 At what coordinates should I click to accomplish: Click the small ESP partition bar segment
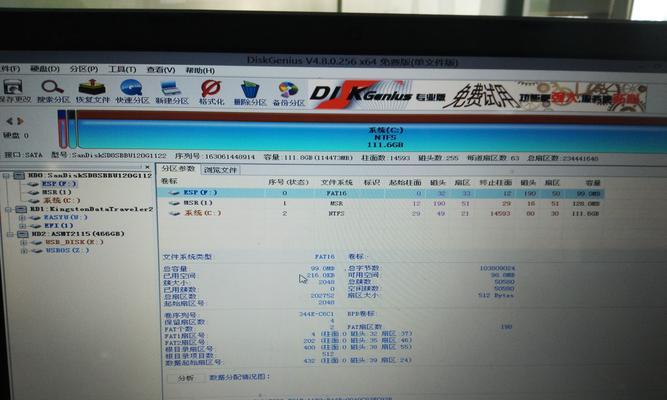(x=62, y=129)
